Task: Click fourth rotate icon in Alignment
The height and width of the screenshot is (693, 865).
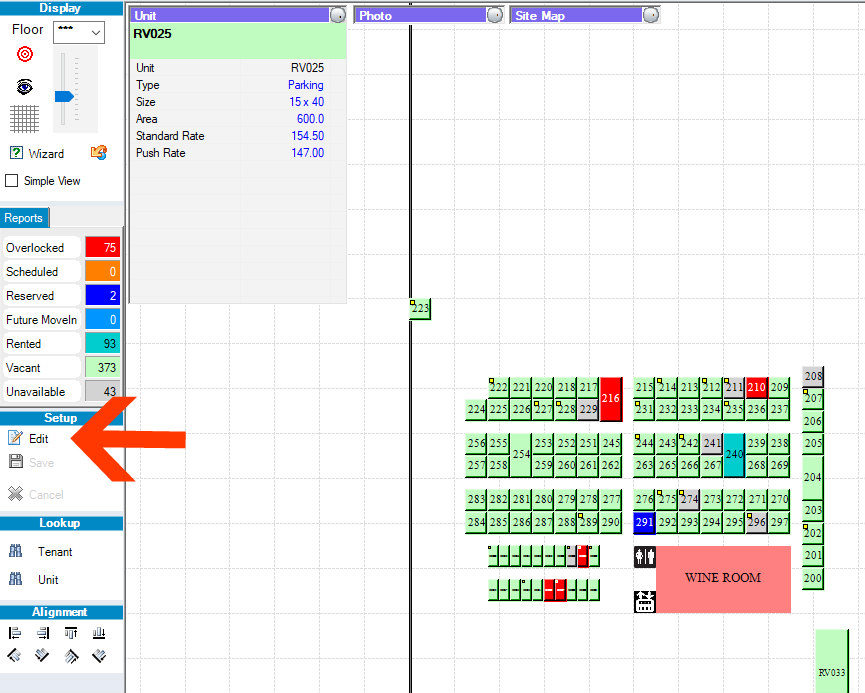Action: (99, 655)
